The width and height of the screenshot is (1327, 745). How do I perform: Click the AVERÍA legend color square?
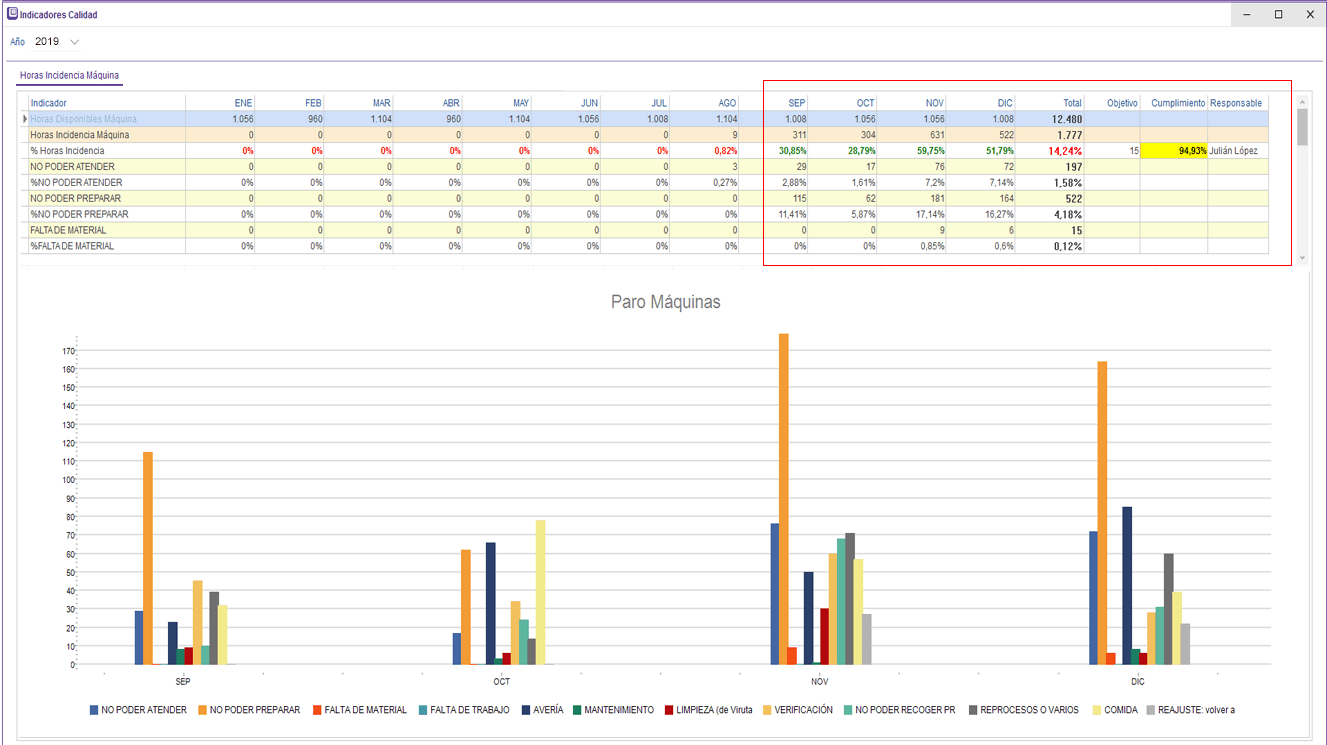click(529, 710)
